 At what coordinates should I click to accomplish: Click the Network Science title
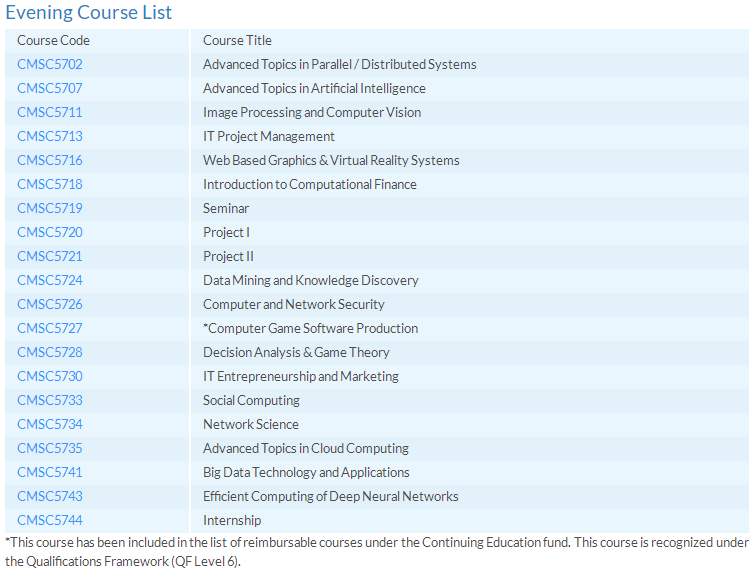point(251,424)
